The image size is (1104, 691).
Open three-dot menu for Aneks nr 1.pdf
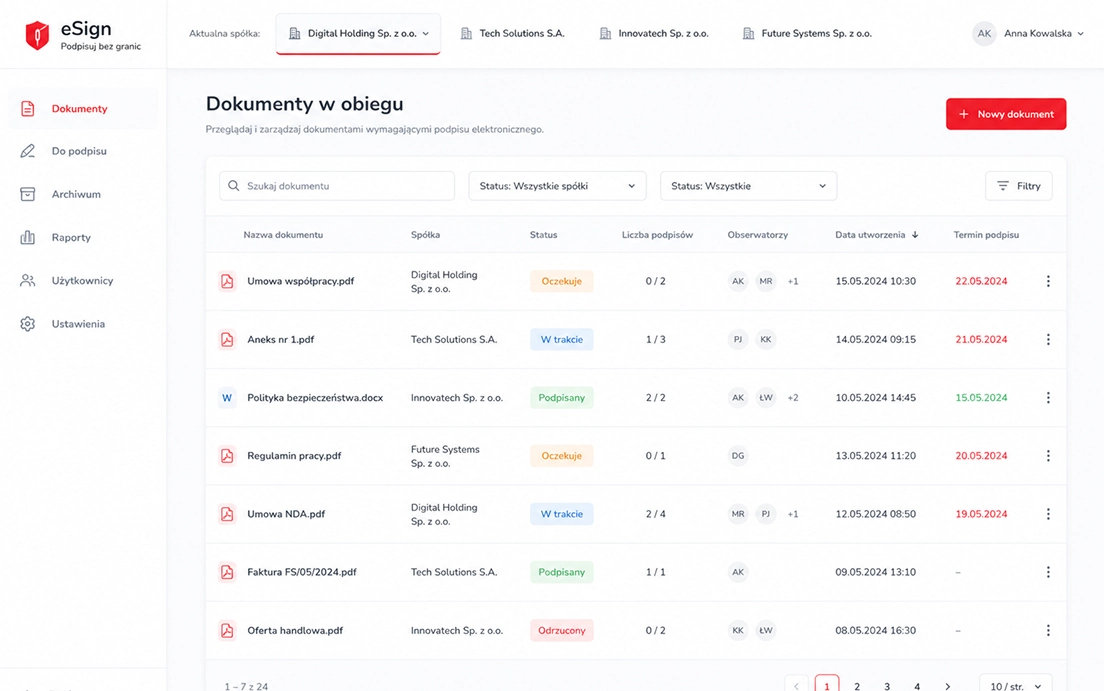tap(1048, 340)
